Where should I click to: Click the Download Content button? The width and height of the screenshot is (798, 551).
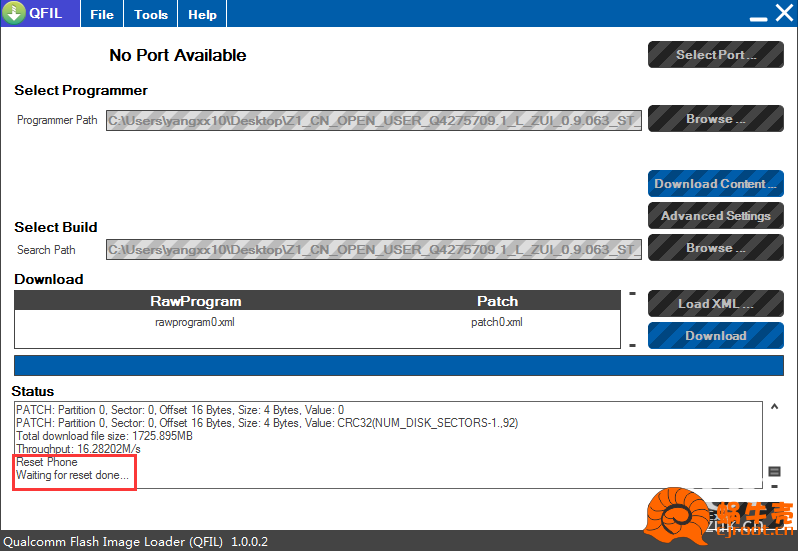point(716,184)
